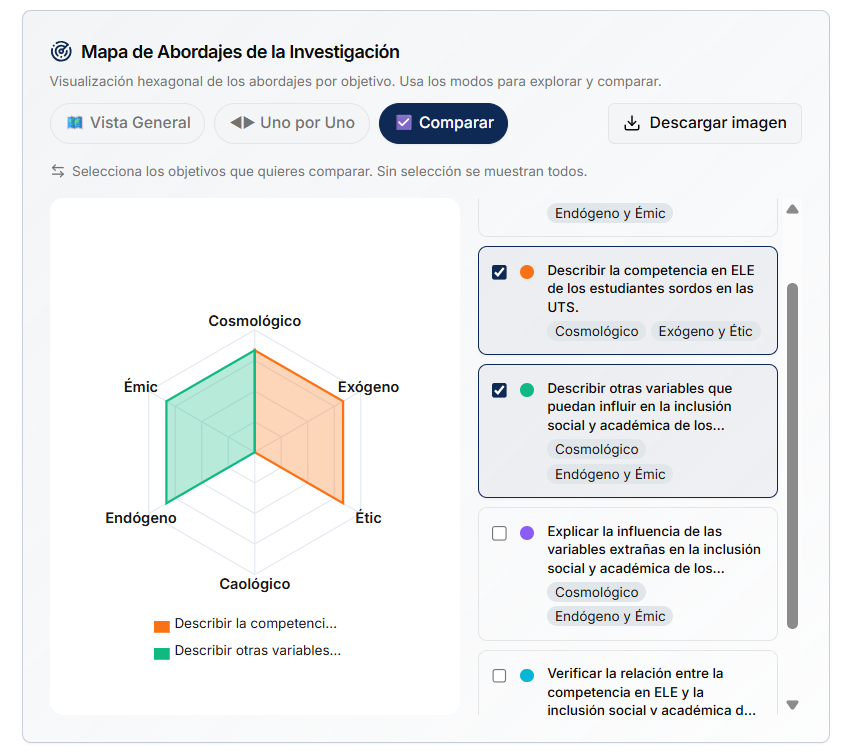Uncheck the Describir la competencia objective

click(499, 269)
